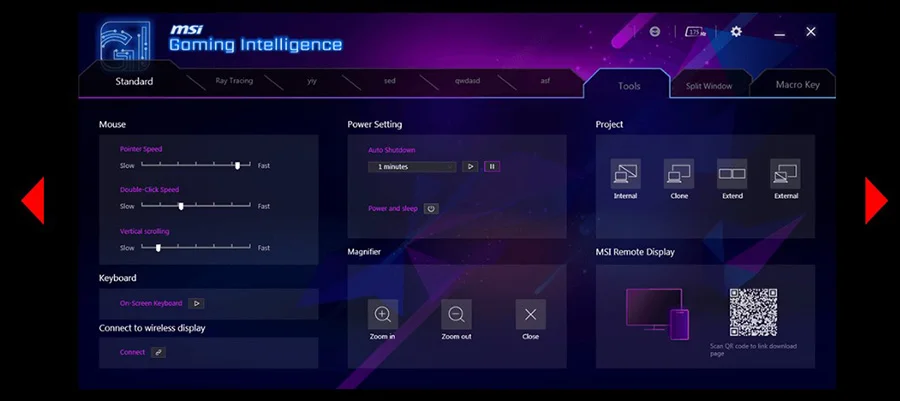This screenshot has height=401, width=900.
Task: Click the round sync icon in the header
Action: point(654,32)
